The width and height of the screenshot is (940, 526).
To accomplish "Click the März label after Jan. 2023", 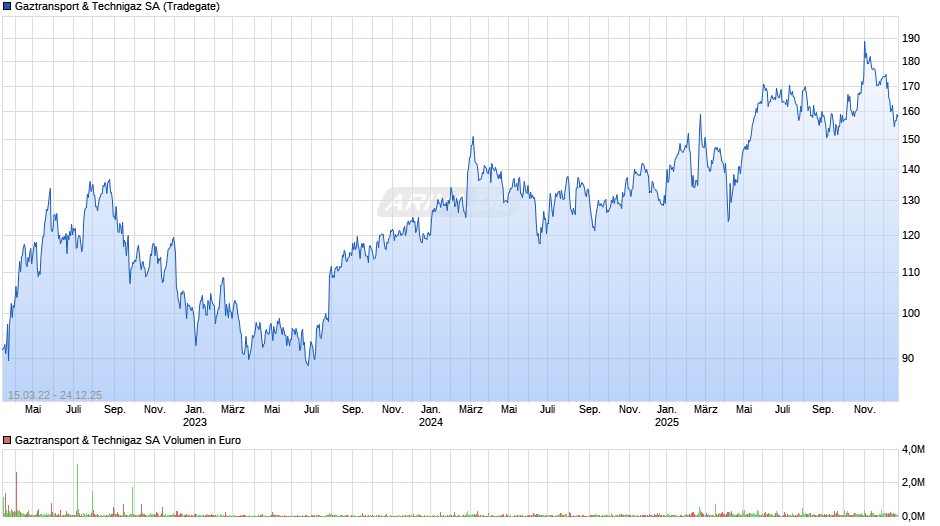I will 233,410.
